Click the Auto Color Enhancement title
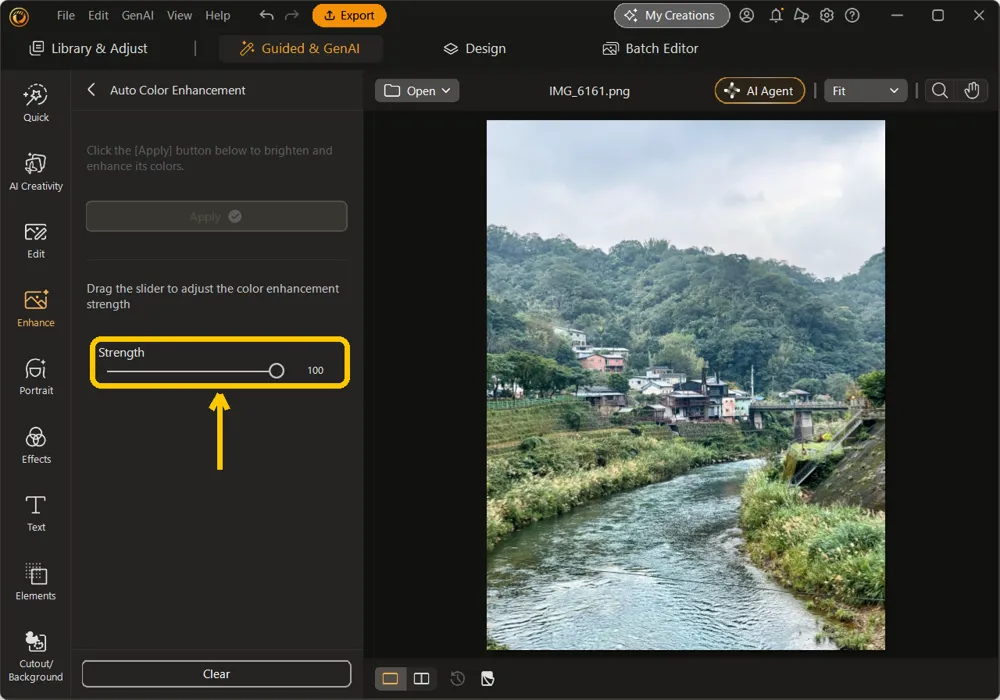Screen dimensions: 1000x700 point(177,90)
